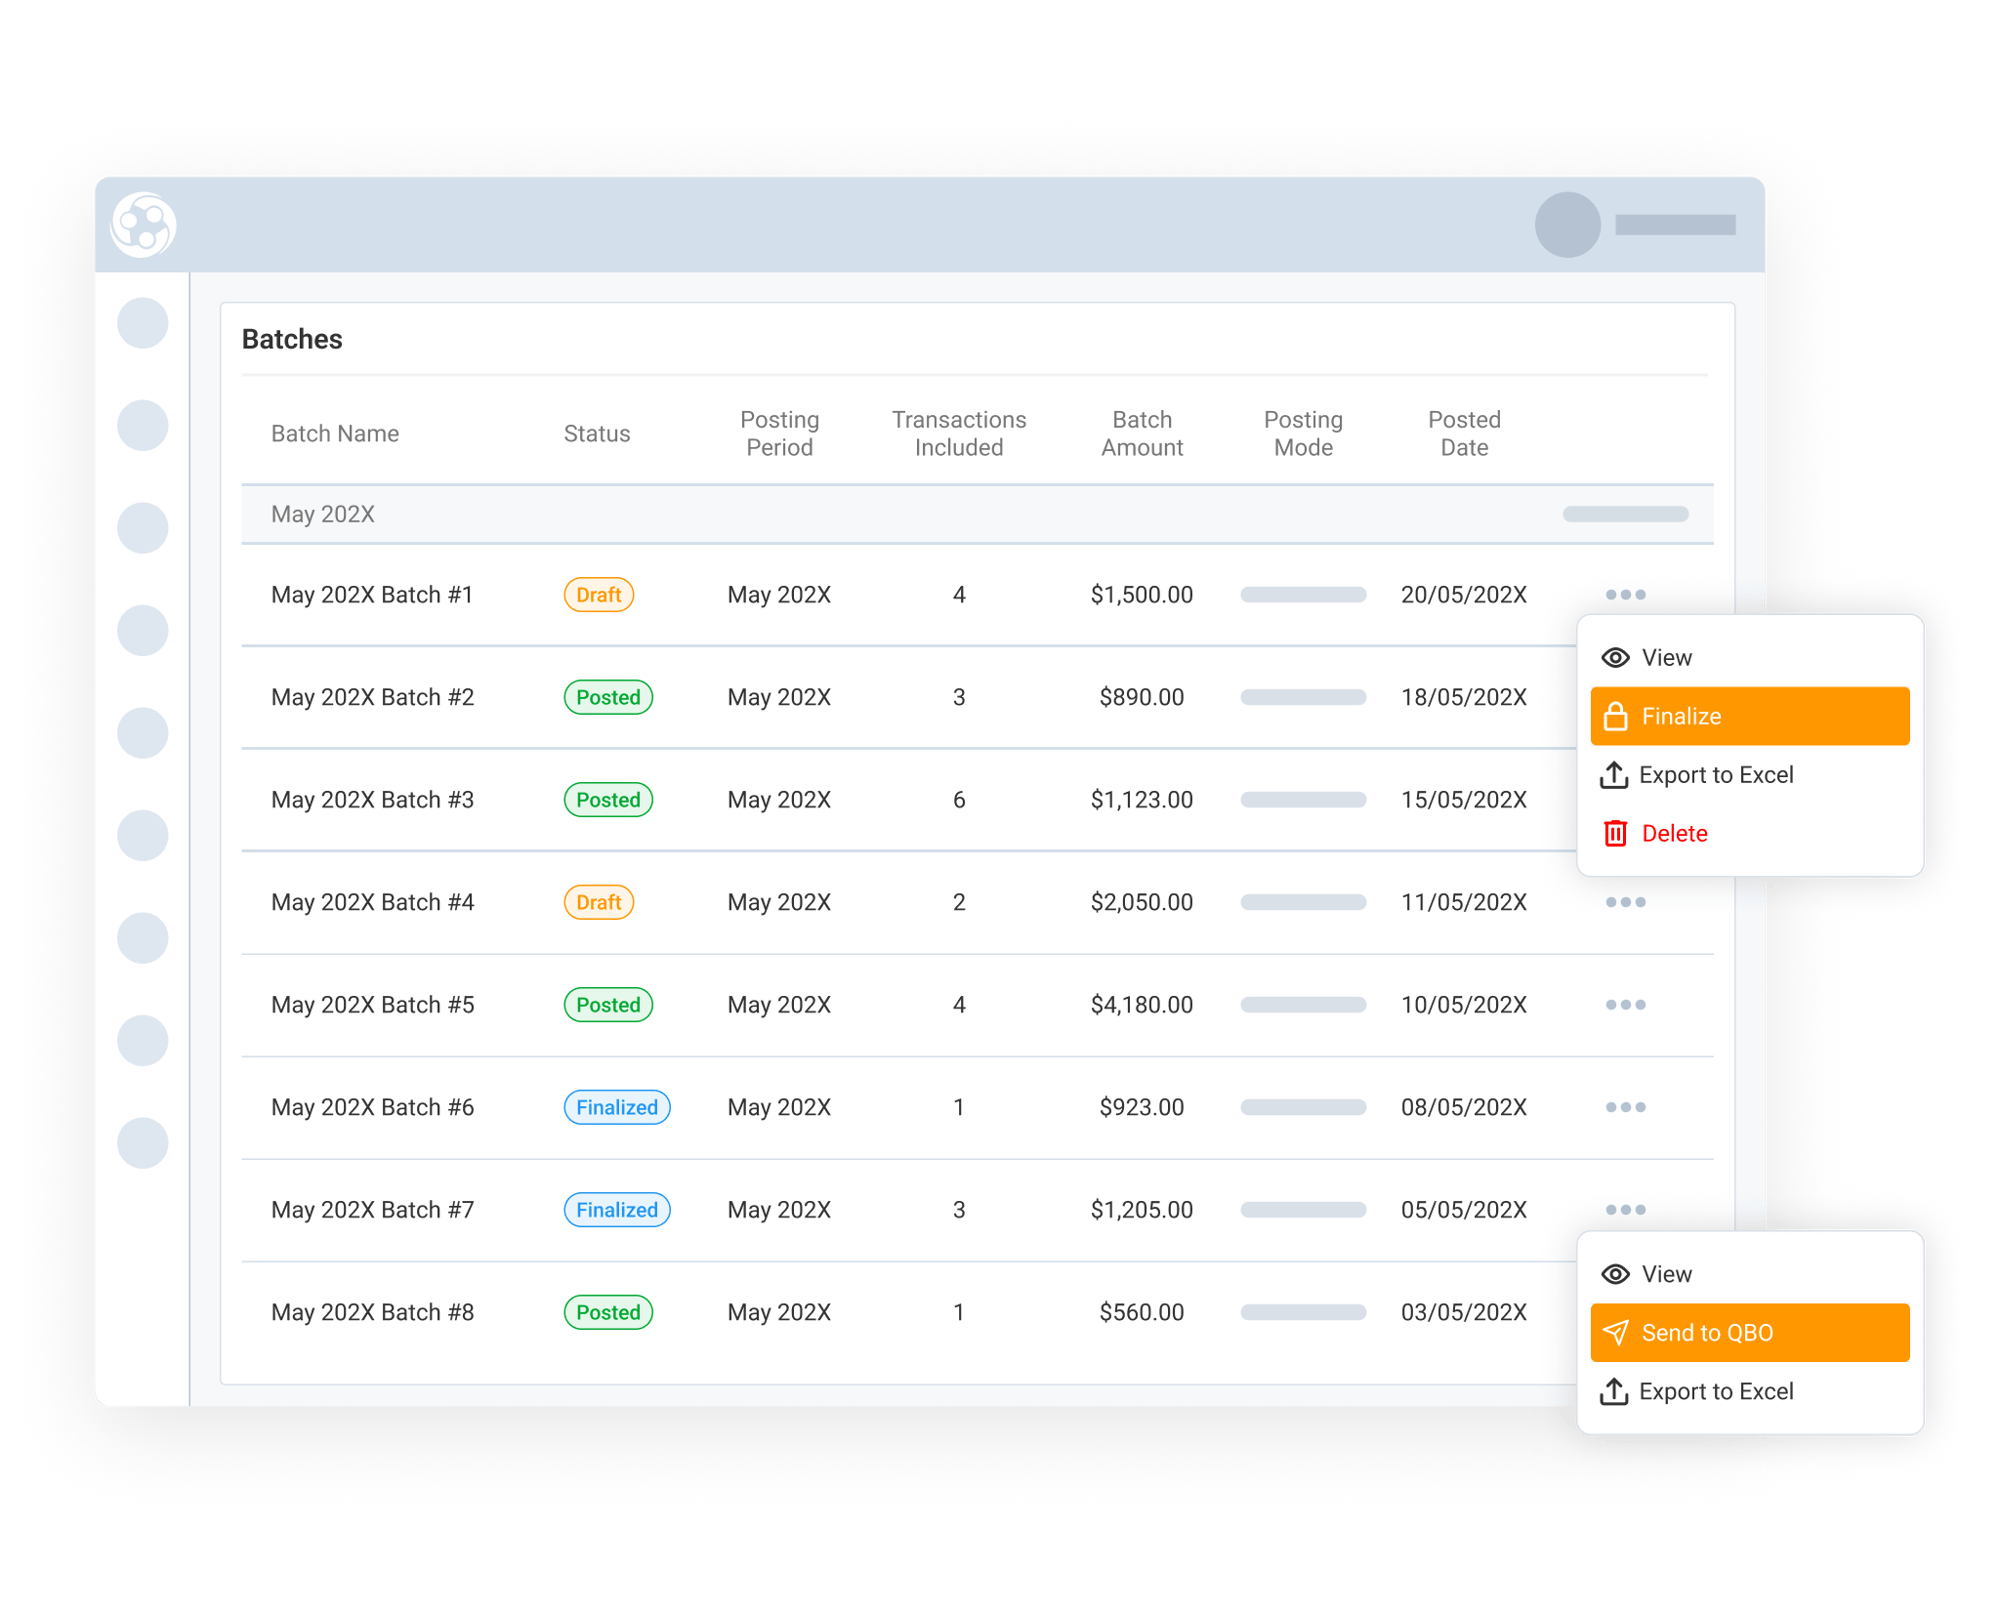
Task: Click the app logo in header
Action: (x=143, y=225)
